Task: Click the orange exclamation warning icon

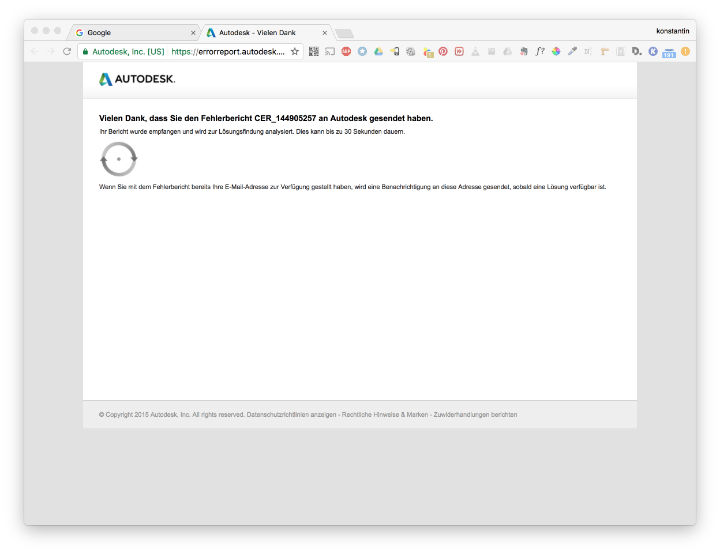Action: tap(685, 51)
